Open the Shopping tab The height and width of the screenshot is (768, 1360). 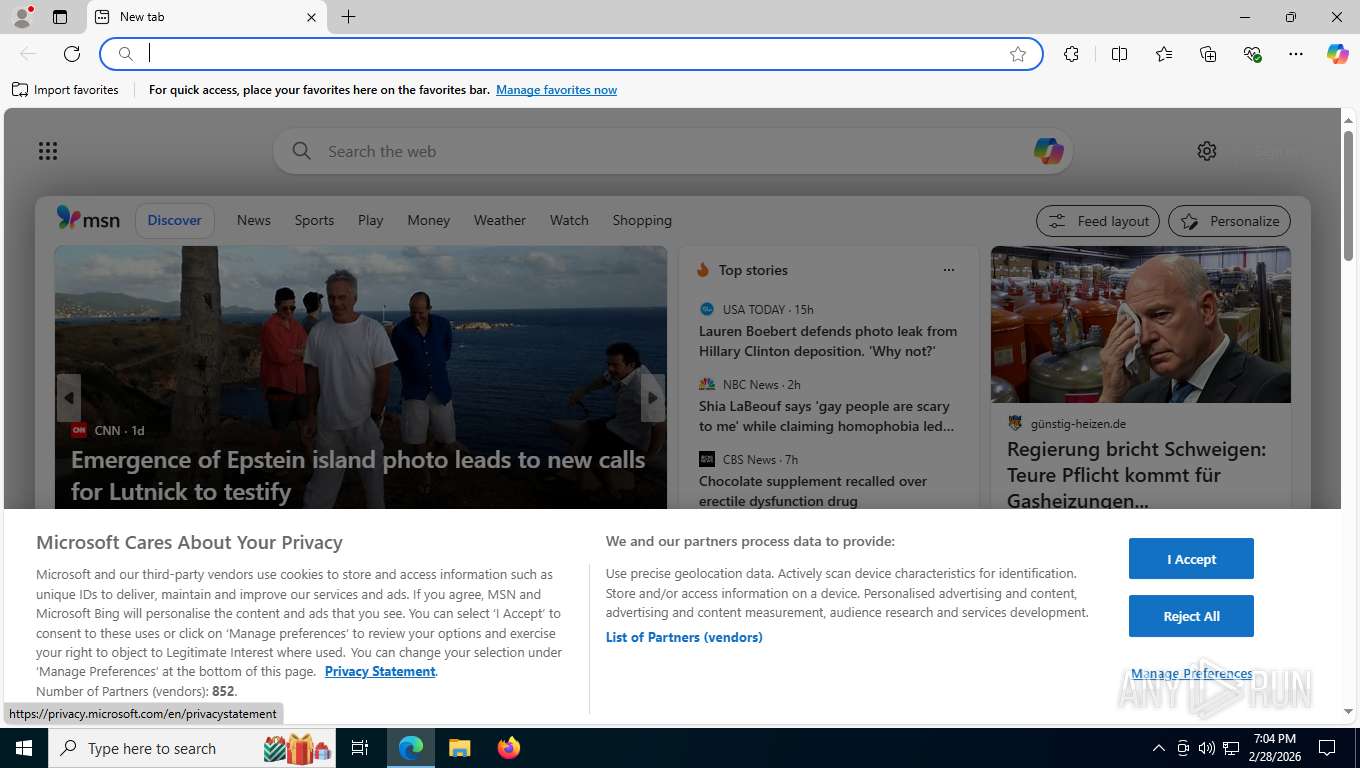click(642, 220)
